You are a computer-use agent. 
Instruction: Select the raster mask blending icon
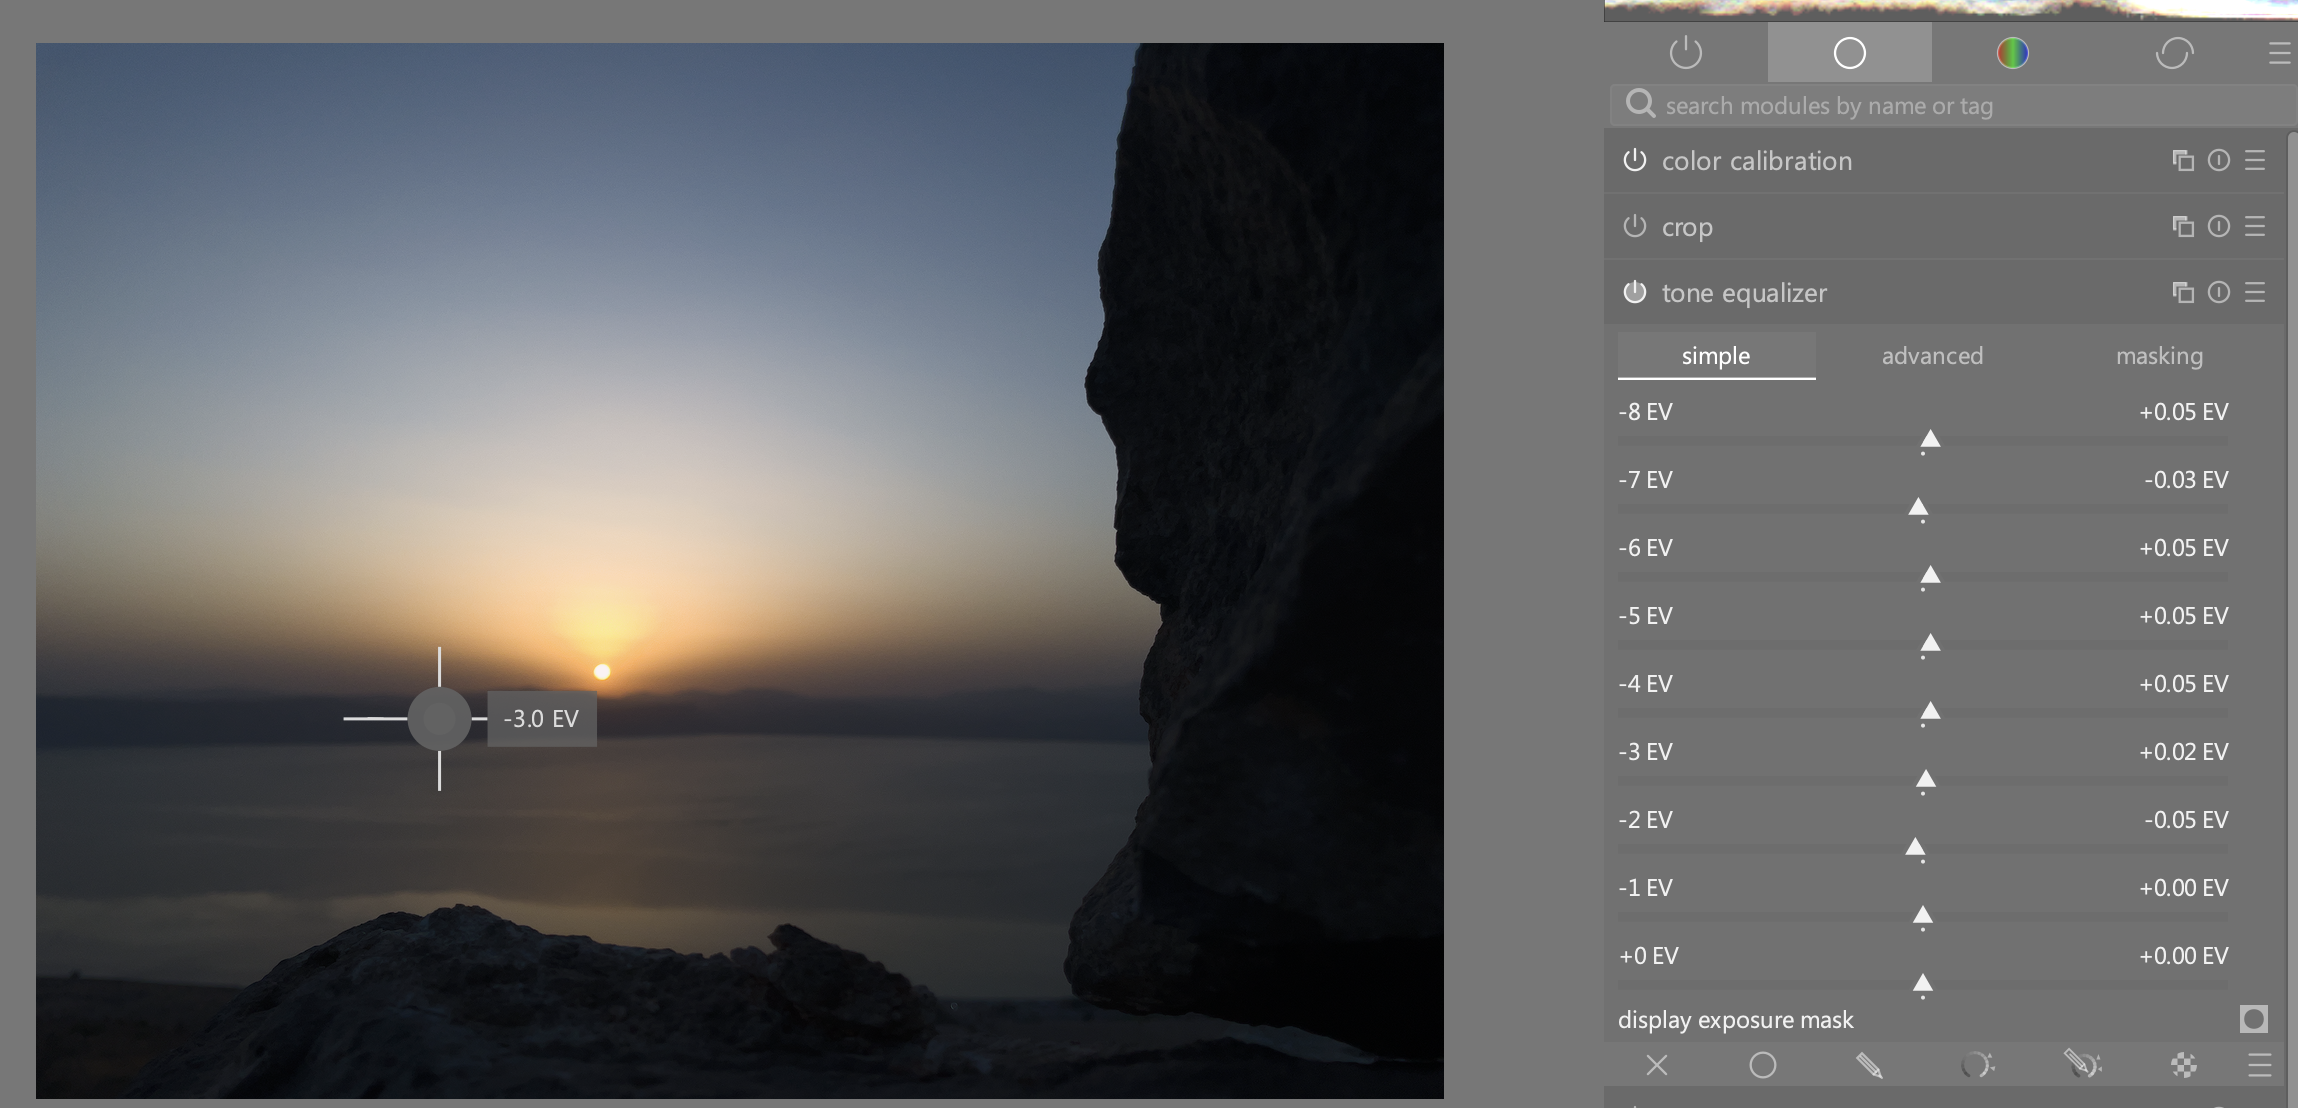(x=2184, y=1065)
